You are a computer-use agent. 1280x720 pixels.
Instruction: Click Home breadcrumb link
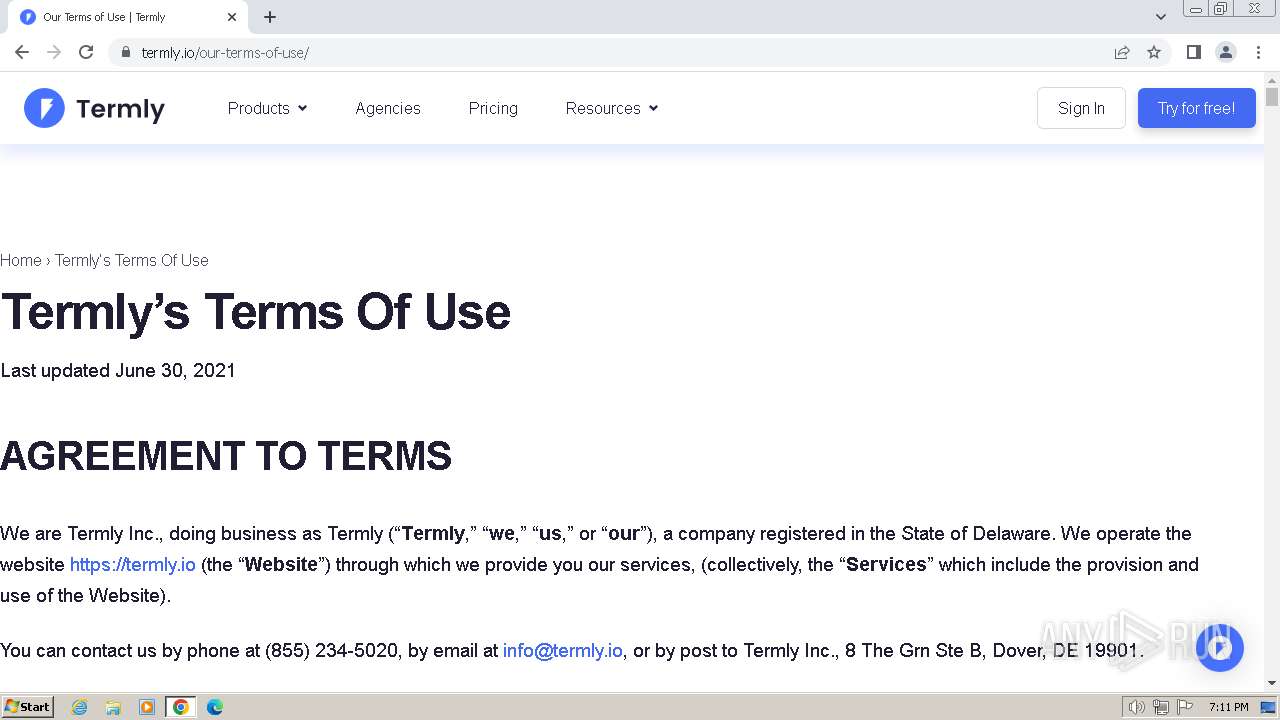[21, 260]
